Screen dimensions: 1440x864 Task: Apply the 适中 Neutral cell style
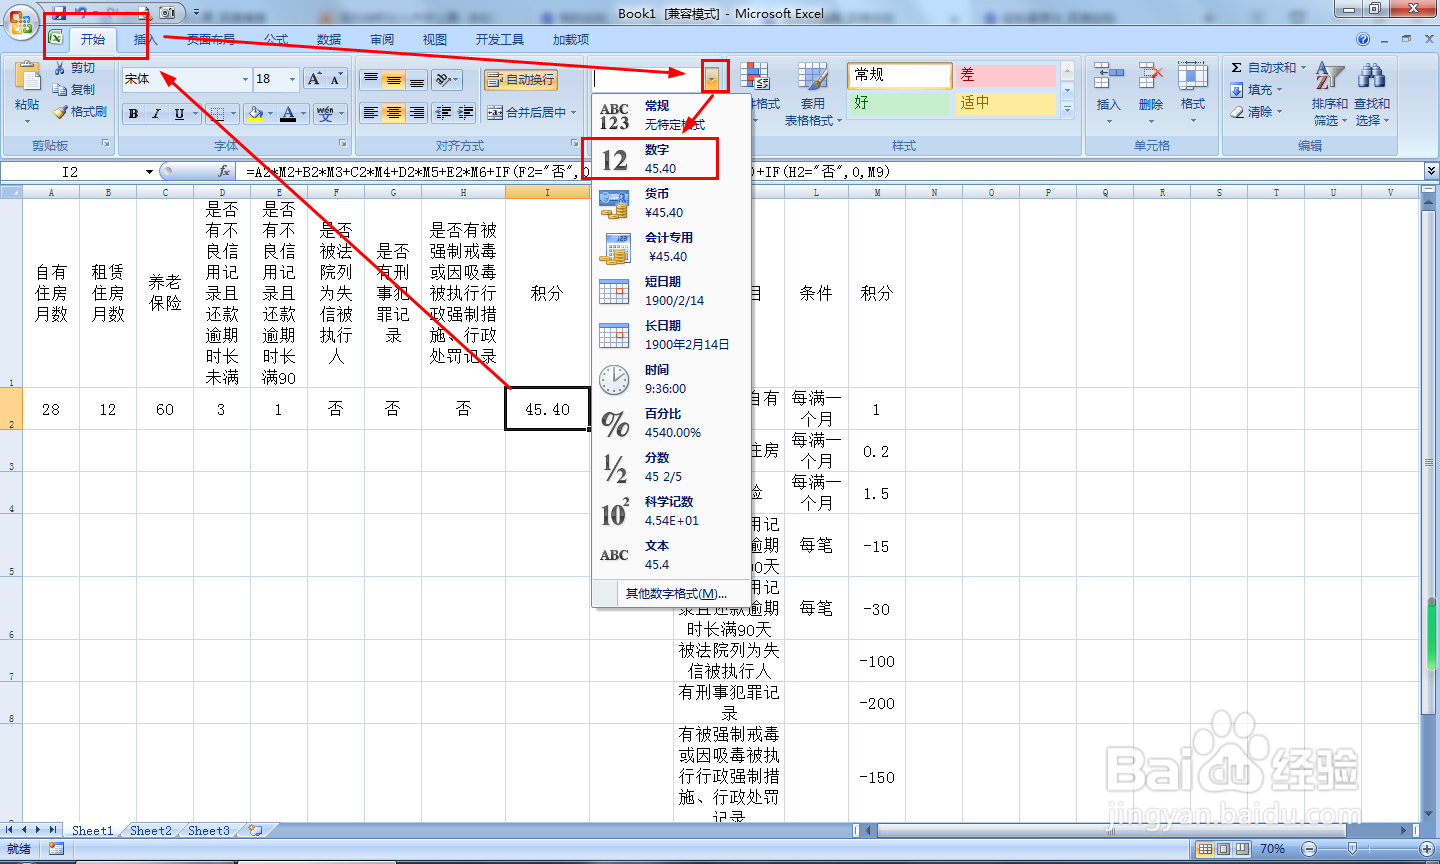[1005, 103]
